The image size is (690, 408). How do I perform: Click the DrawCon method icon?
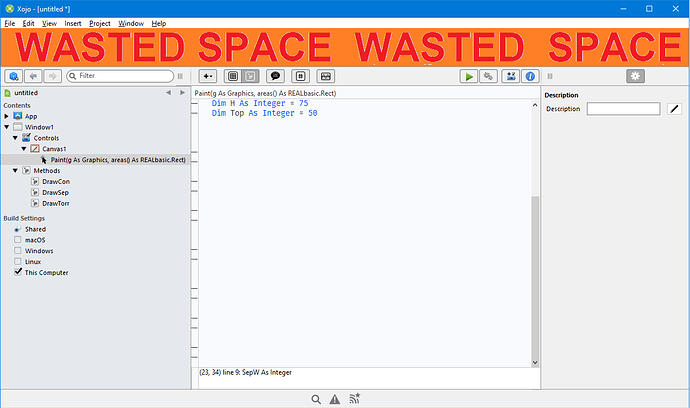click(x=35, y=181)
